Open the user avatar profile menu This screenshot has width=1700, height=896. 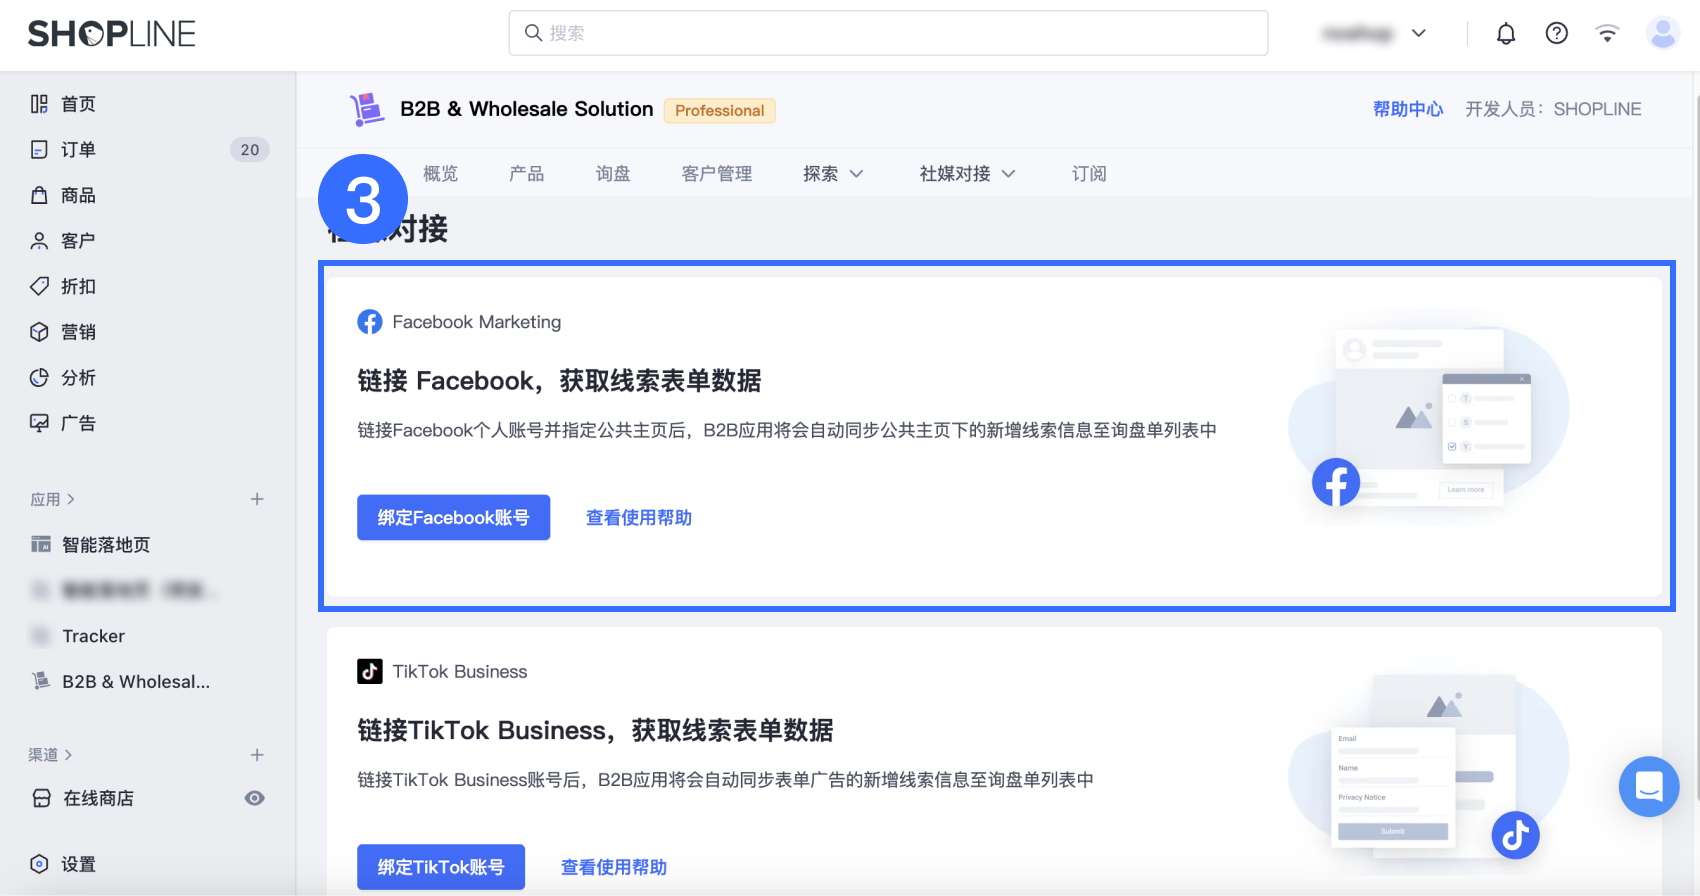point(1663,34)
